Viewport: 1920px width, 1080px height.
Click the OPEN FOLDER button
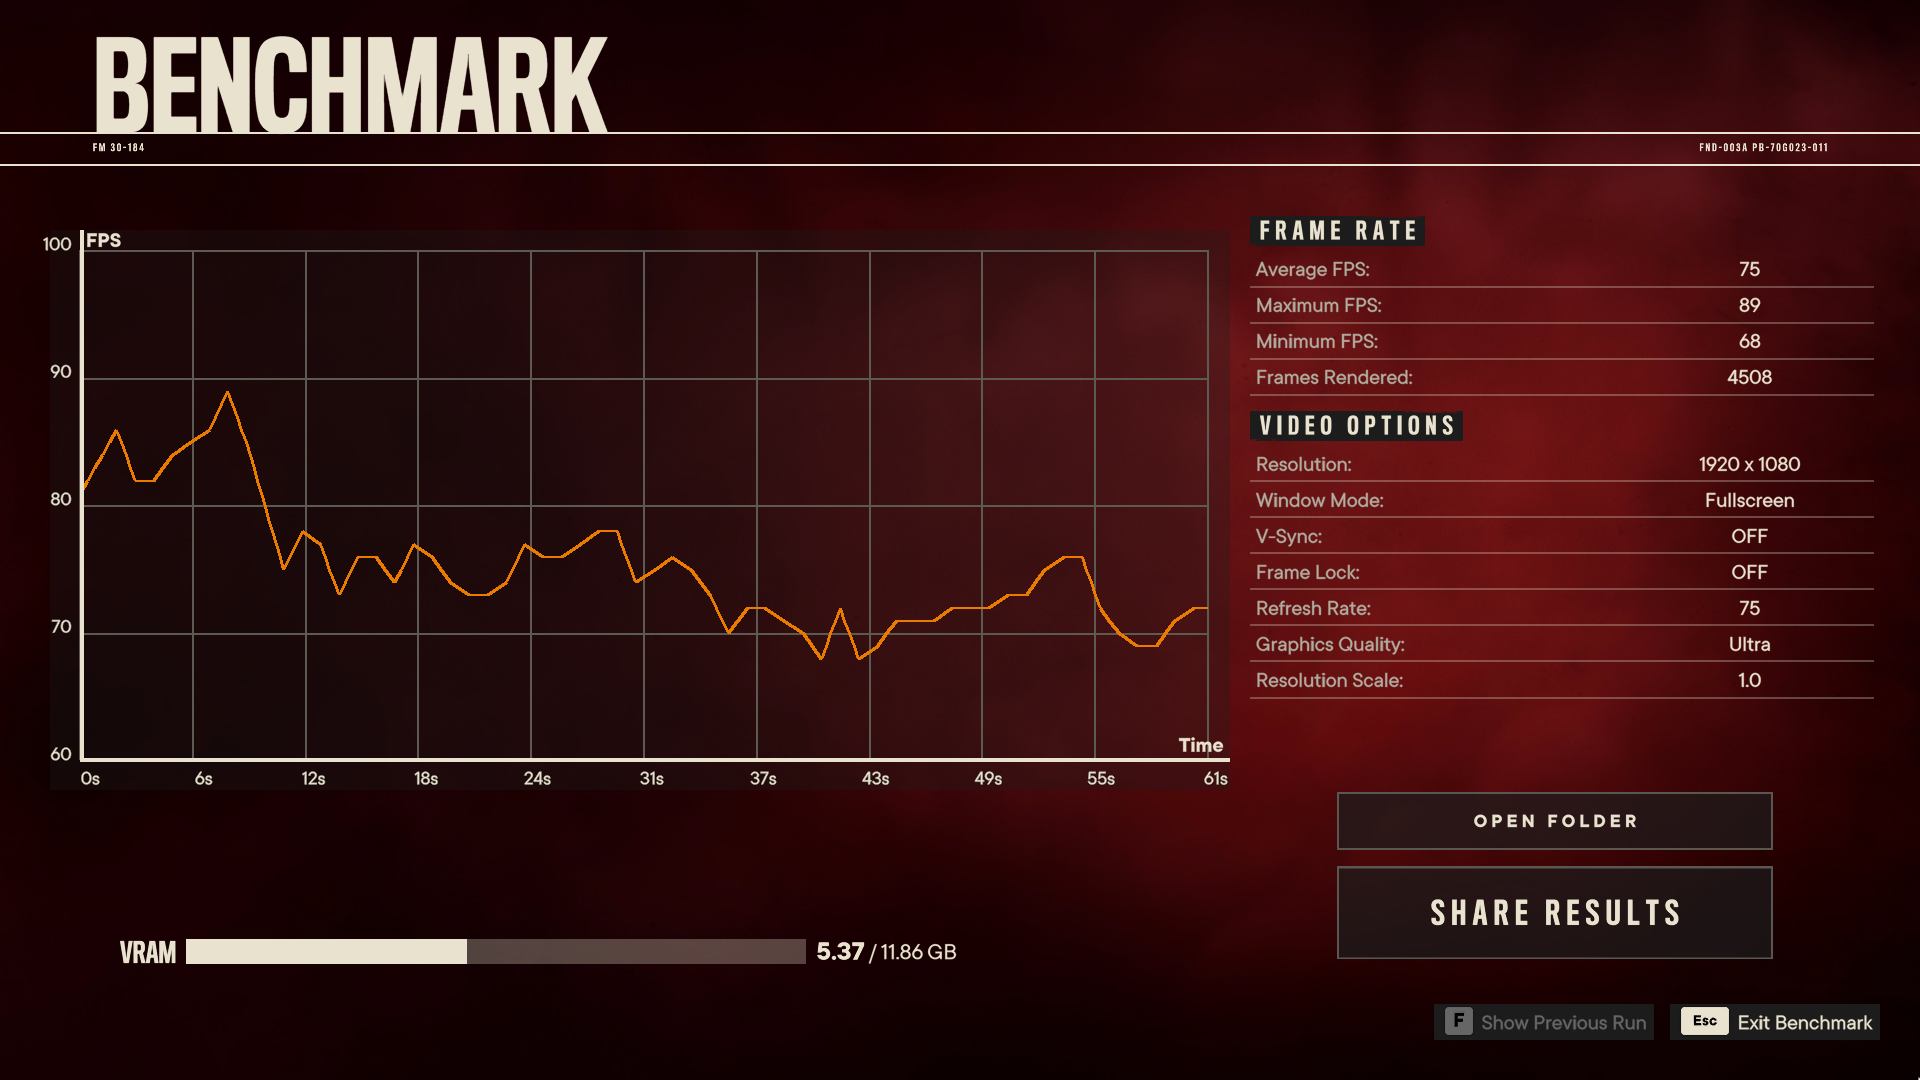coord(1556,820)
